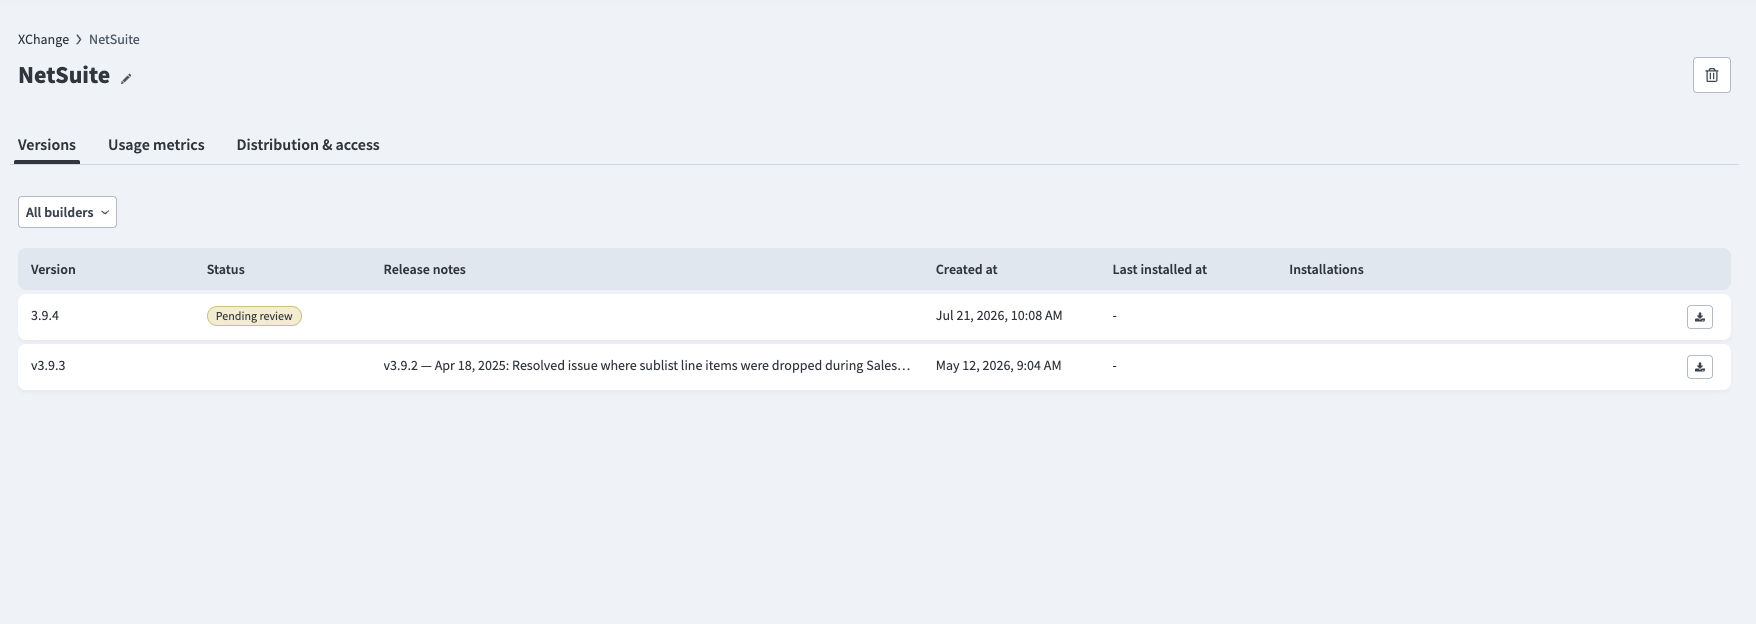The width and height of the screenshot is (1756, 624).
Task: Click the Last installed at column header
Action: [1159, 269]
